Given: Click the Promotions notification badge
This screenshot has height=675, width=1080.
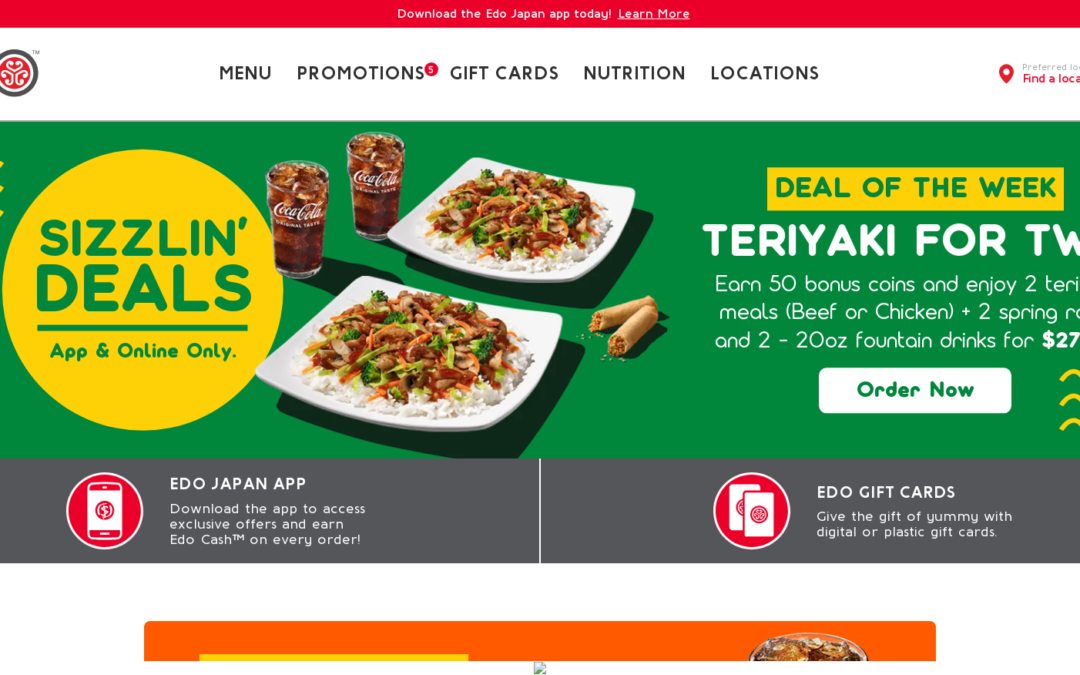Looking at the screenshot, I should (x=431, y=69).
